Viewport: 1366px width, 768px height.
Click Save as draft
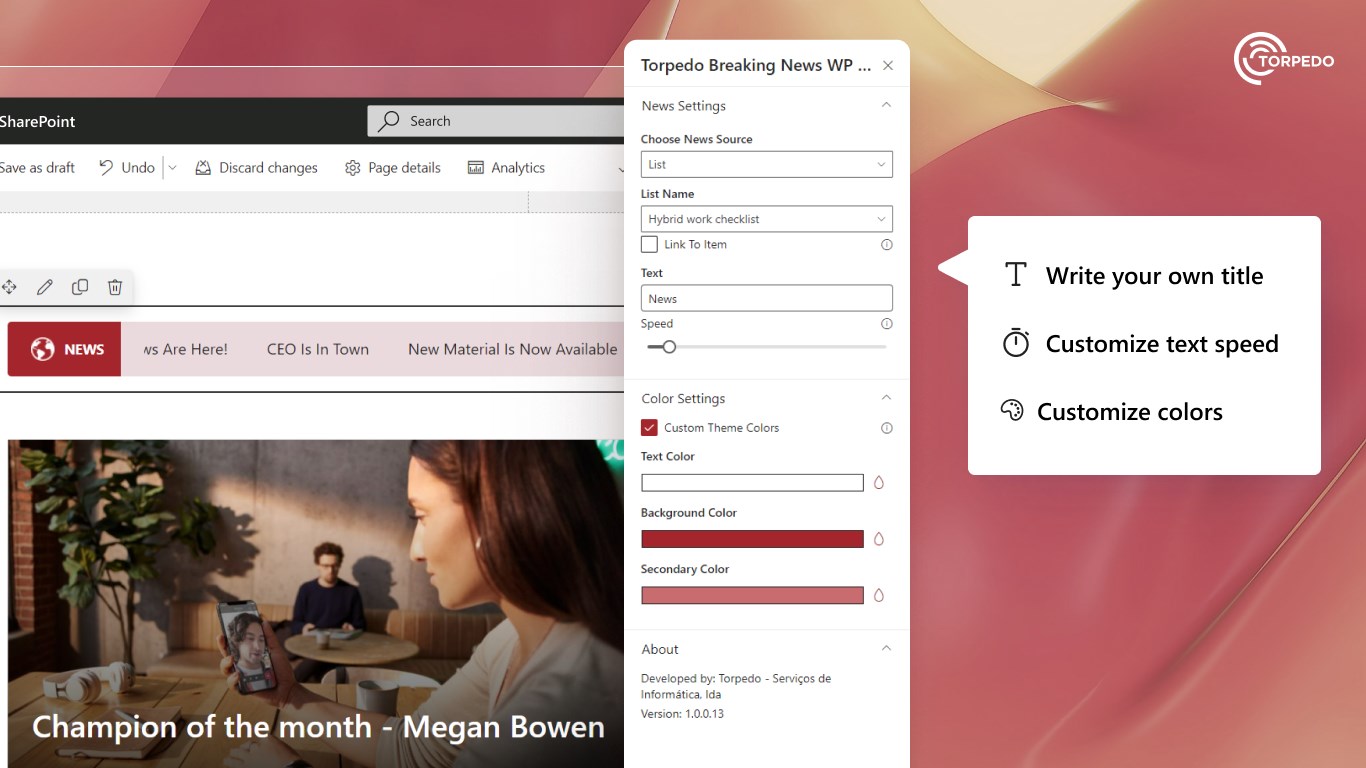click(x=37, y=168)
